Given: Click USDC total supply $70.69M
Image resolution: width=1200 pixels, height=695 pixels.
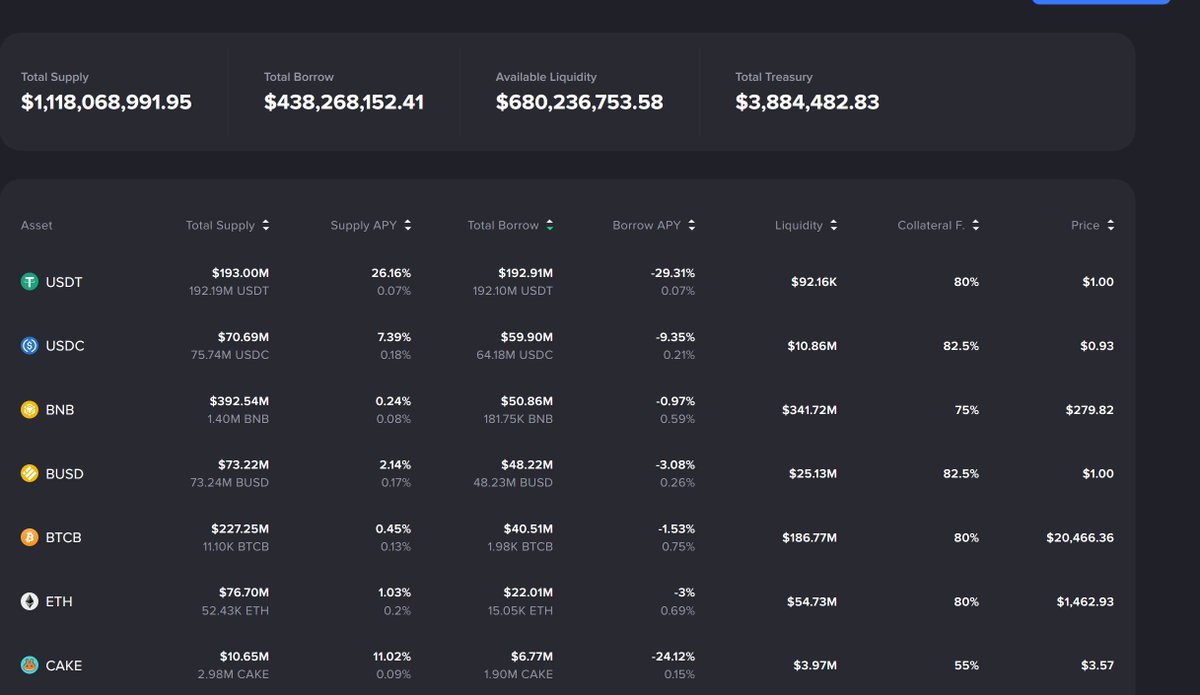Looking at the screenshot, I should [243, 337].
